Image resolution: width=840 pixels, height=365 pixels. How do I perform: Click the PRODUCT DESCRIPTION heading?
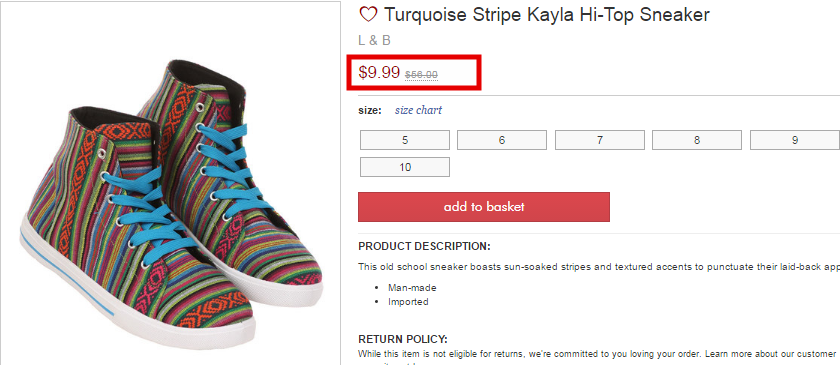(x=424, y=247)
